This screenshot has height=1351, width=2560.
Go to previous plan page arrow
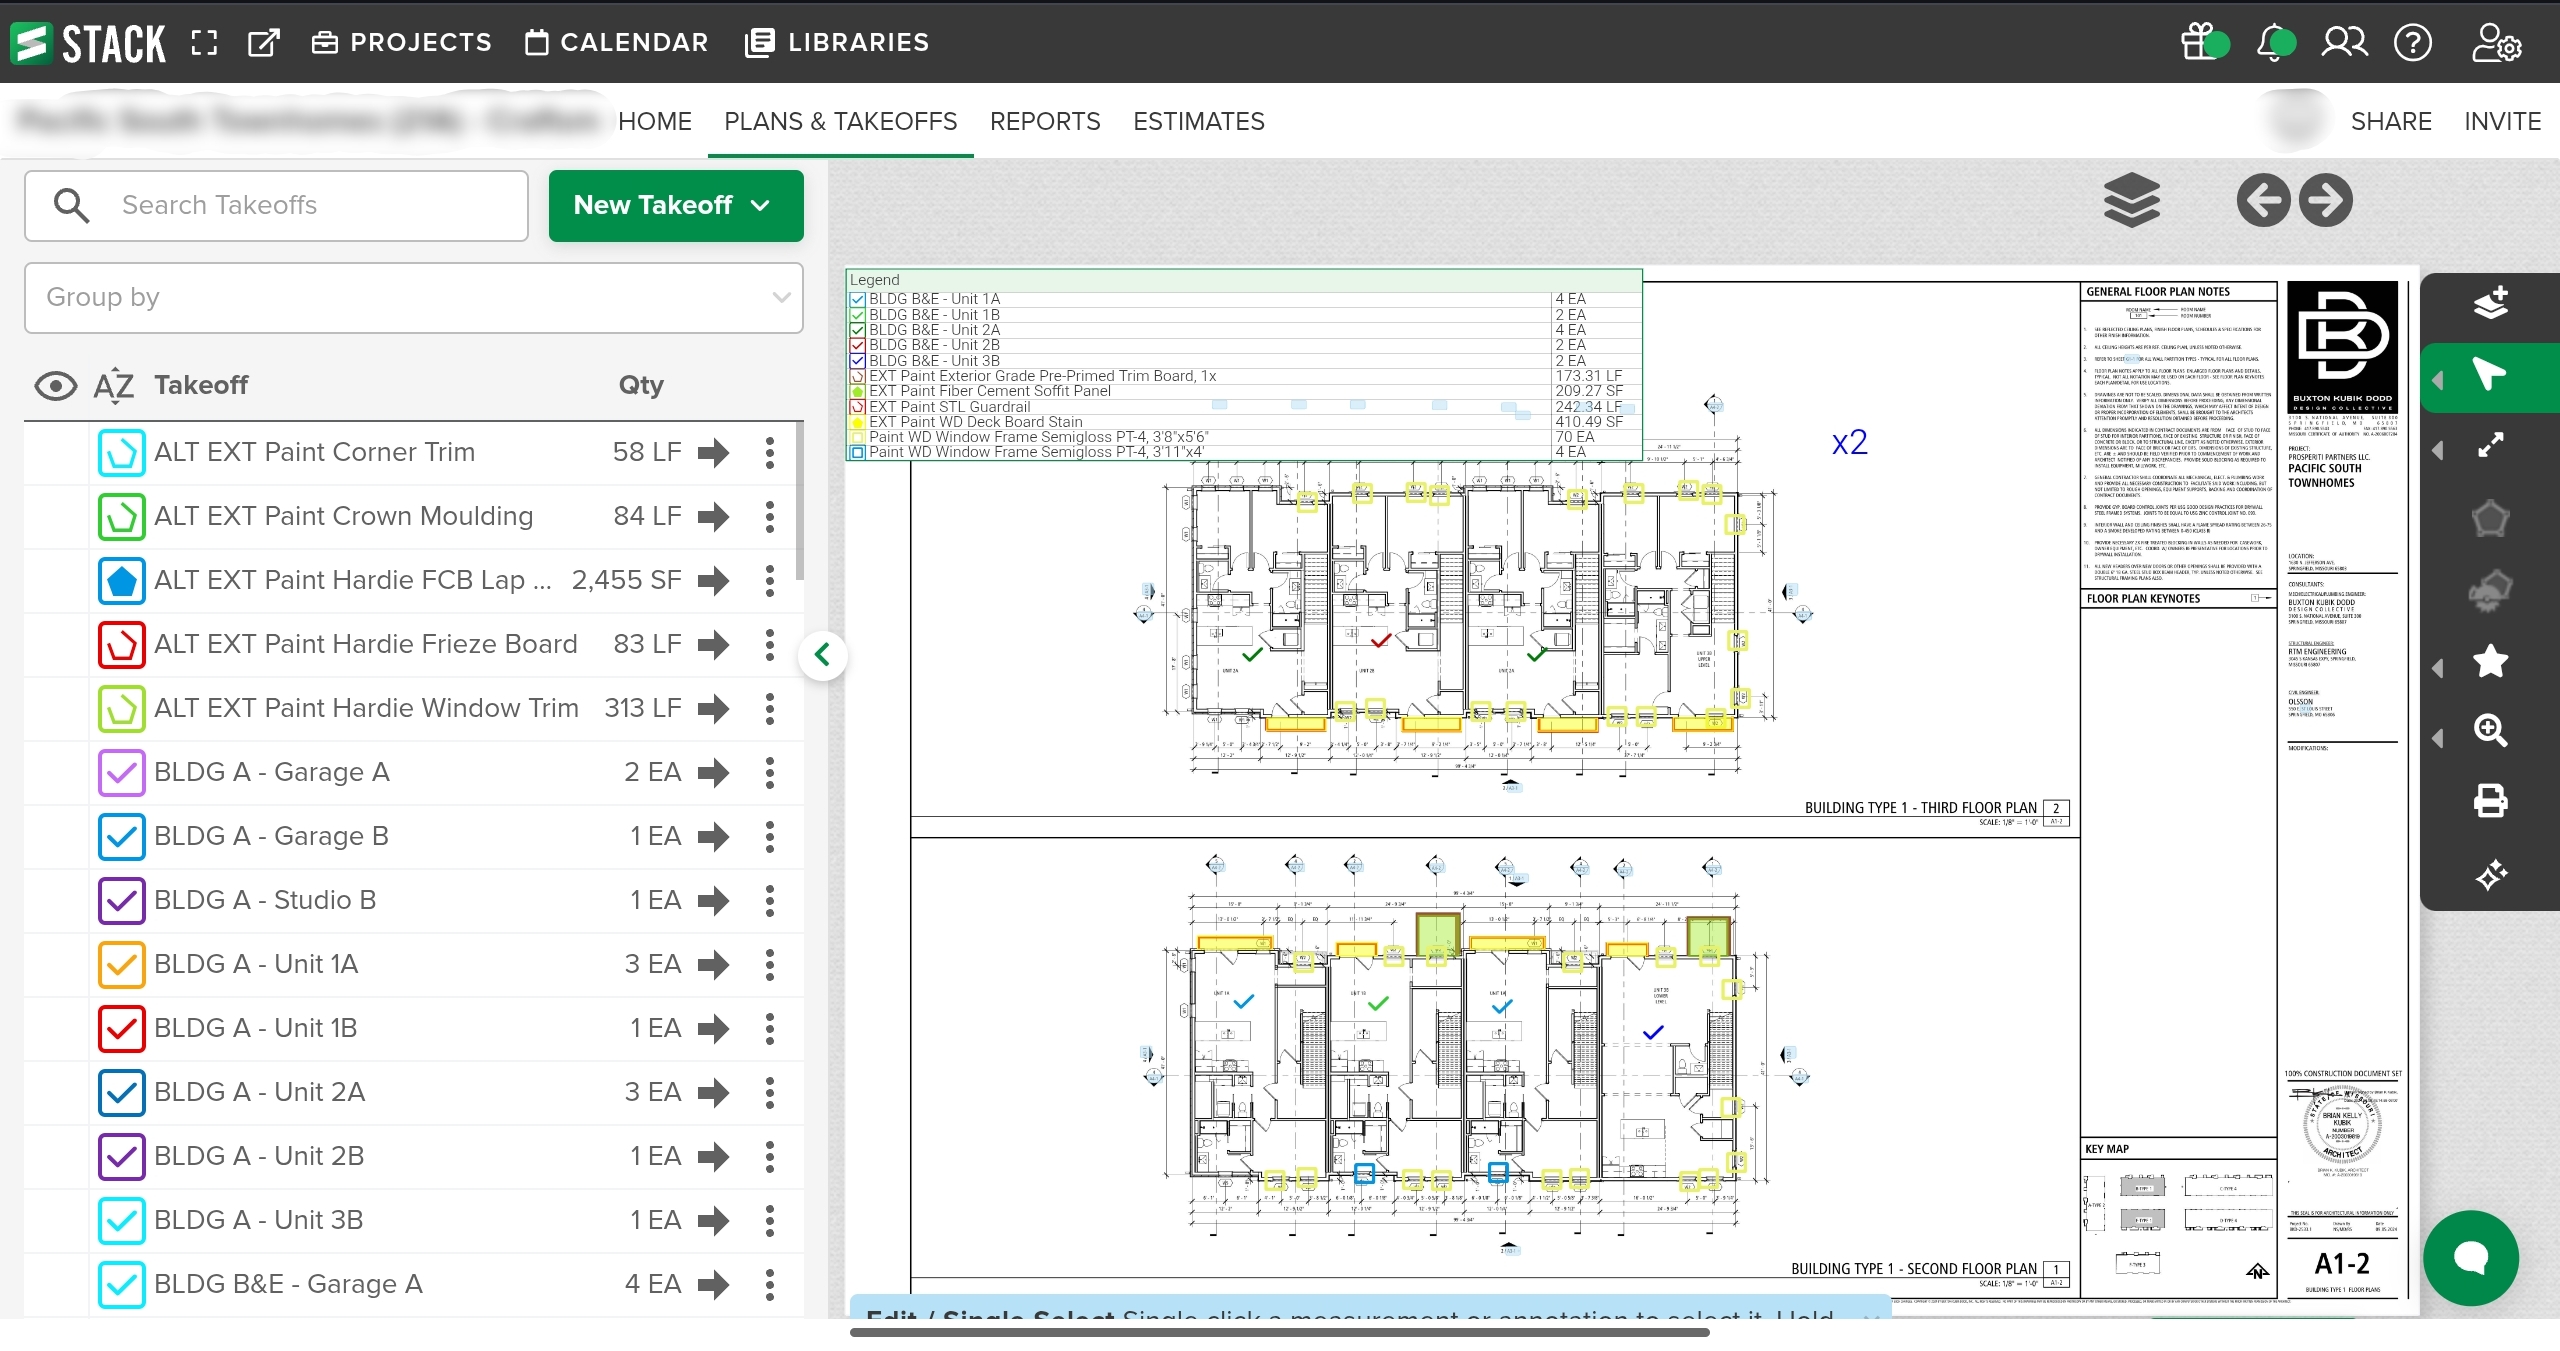point(2263,200)
